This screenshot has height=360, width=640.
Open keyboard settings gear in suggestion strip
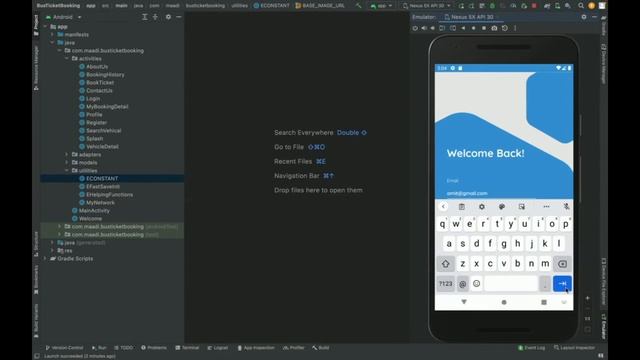click(482, 207)
